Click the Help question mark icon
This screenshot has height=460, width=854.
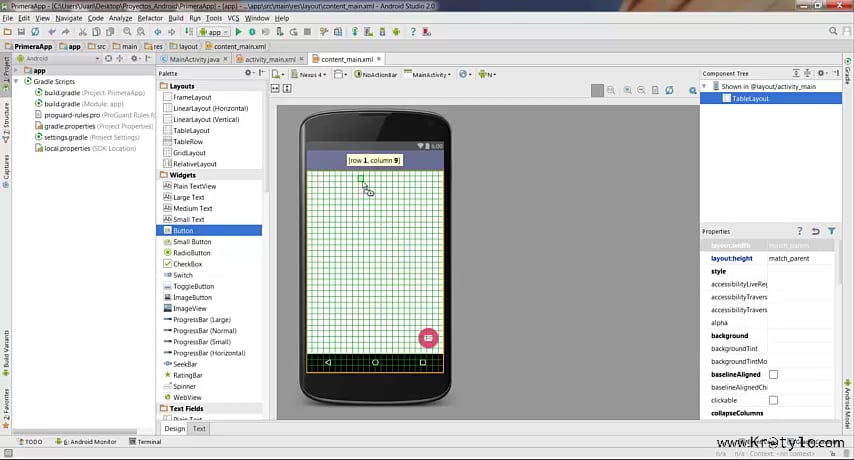pyautogui.click(x=413, y=32)
